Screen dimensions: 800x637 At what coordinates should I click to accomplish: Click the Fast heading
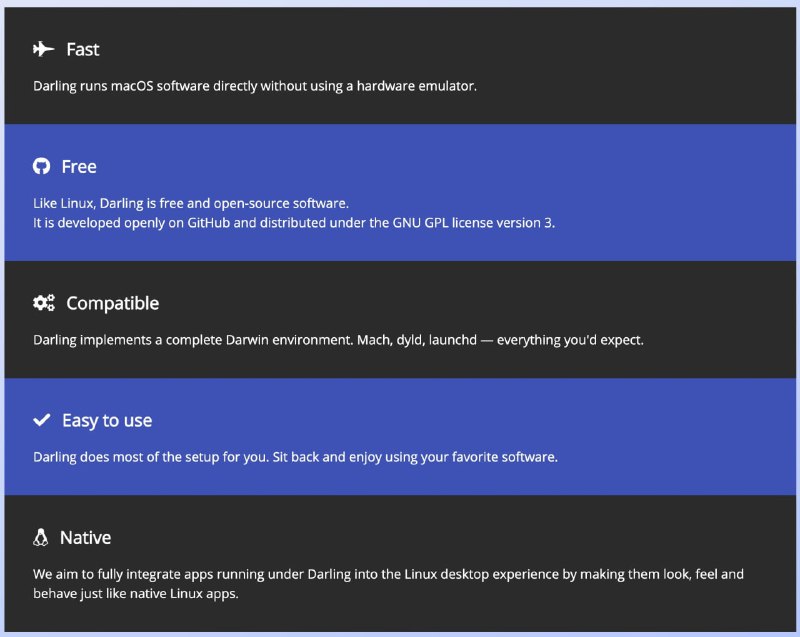(x=83, y=49)
